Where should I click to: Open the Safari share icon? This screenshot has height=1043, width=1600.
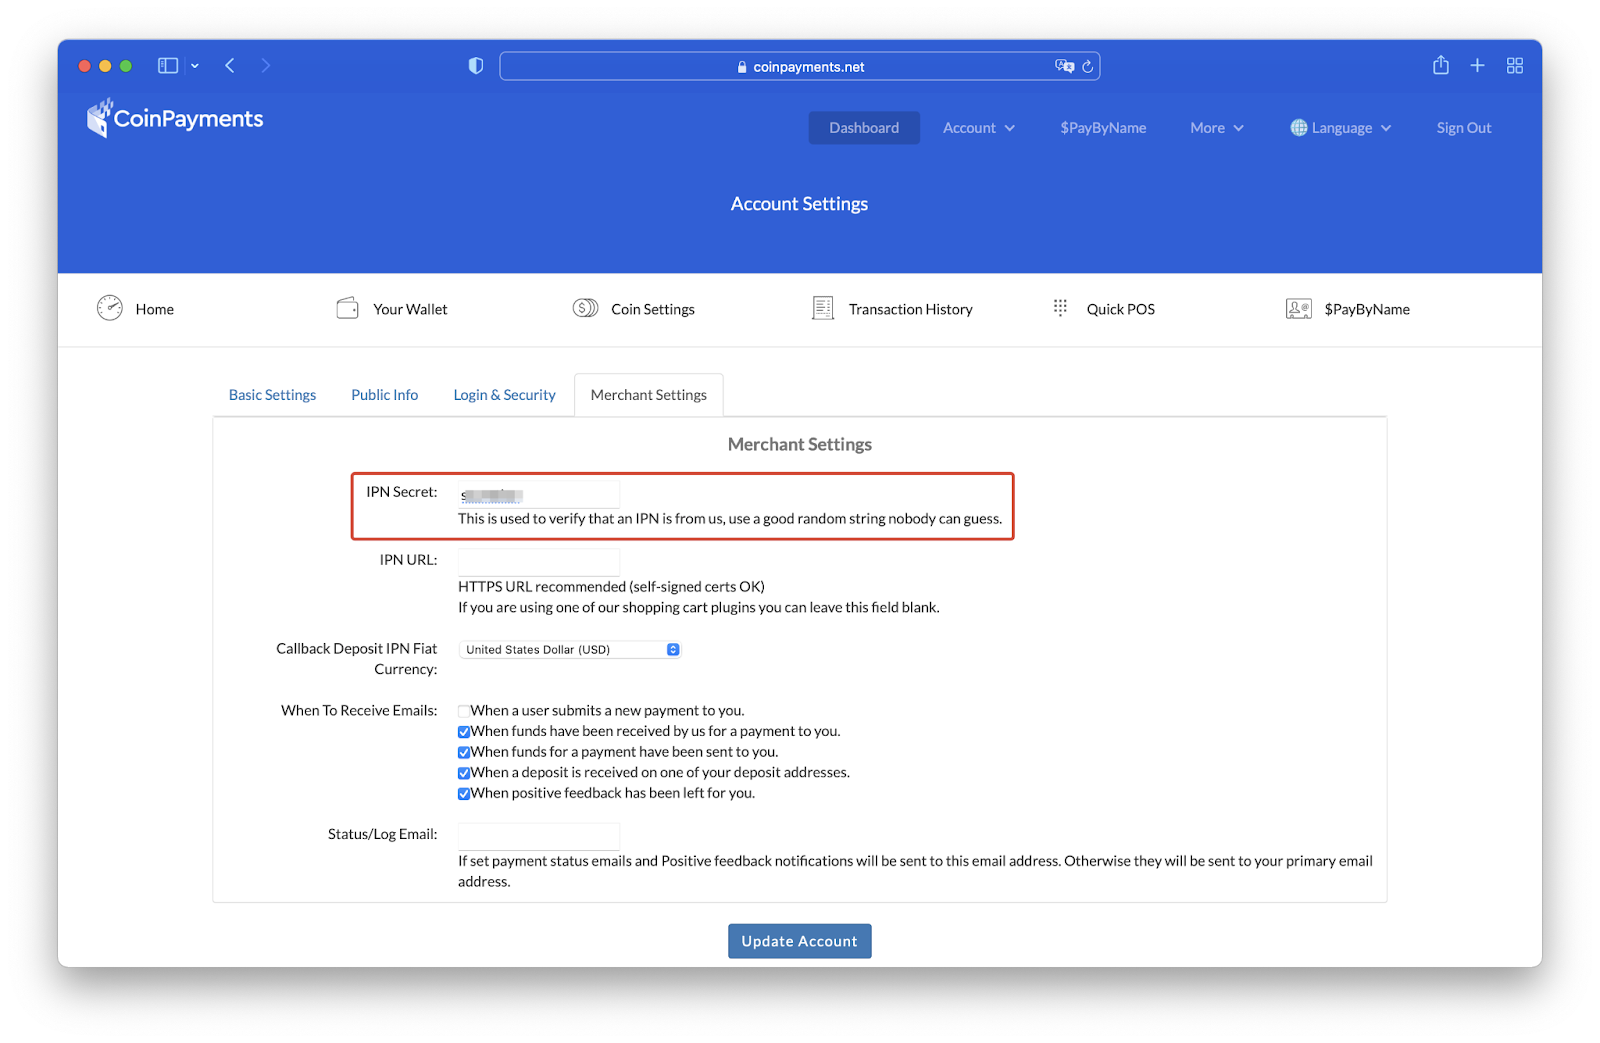[x=1441, y=65]
